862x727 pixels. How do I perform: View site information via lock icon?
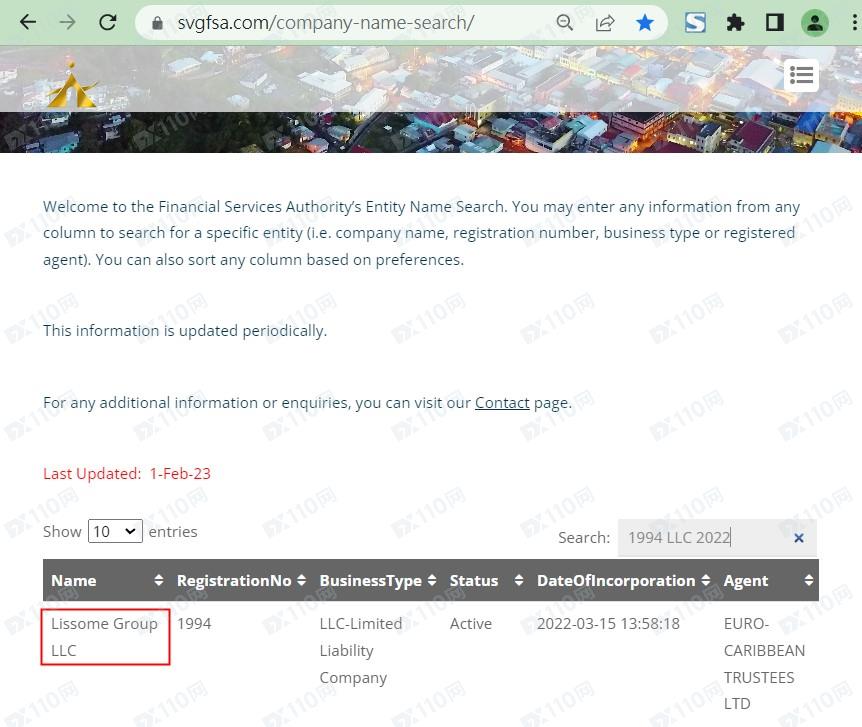[x=157, y=23]
